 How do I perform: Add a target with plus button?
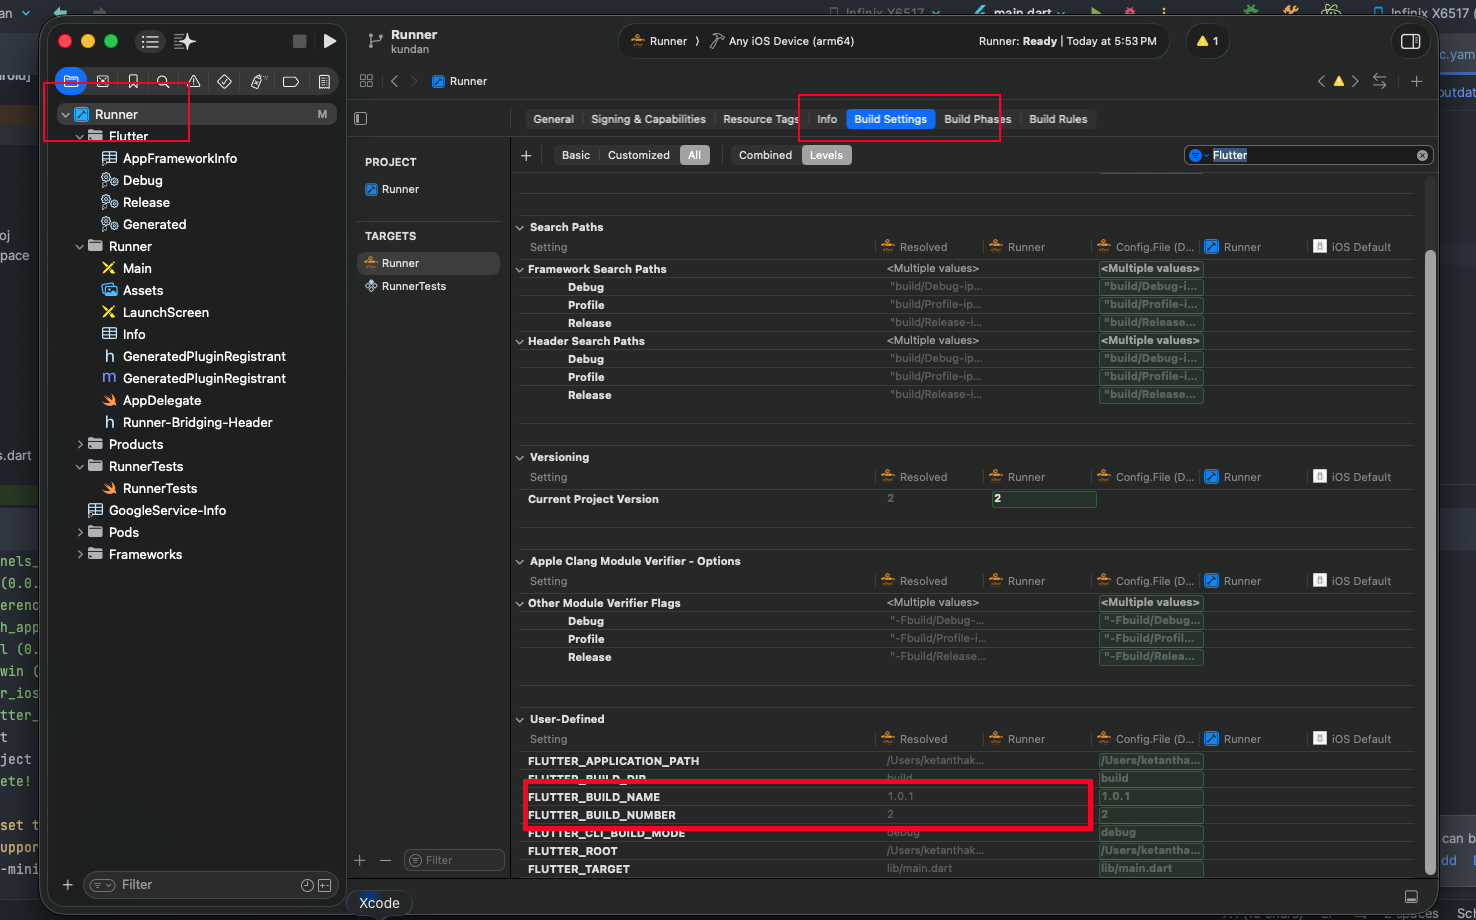[x=360, y=860]
